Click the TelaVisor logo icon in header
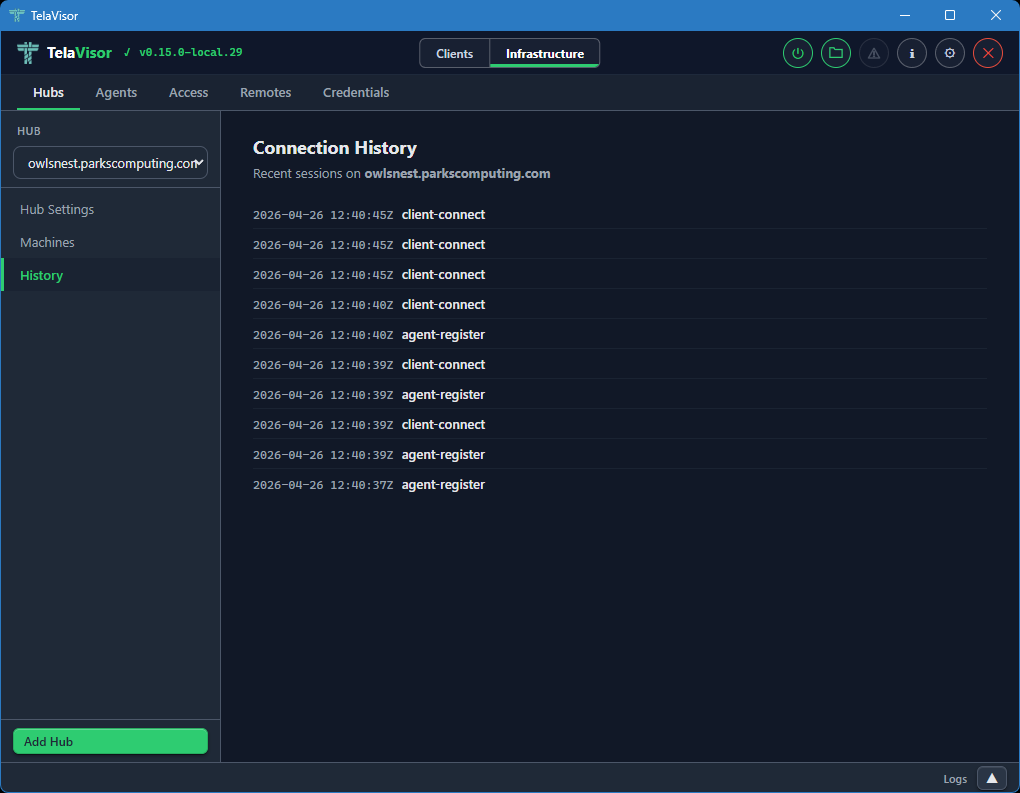The width and height of the screenshot is (1020, 793). 27,53
